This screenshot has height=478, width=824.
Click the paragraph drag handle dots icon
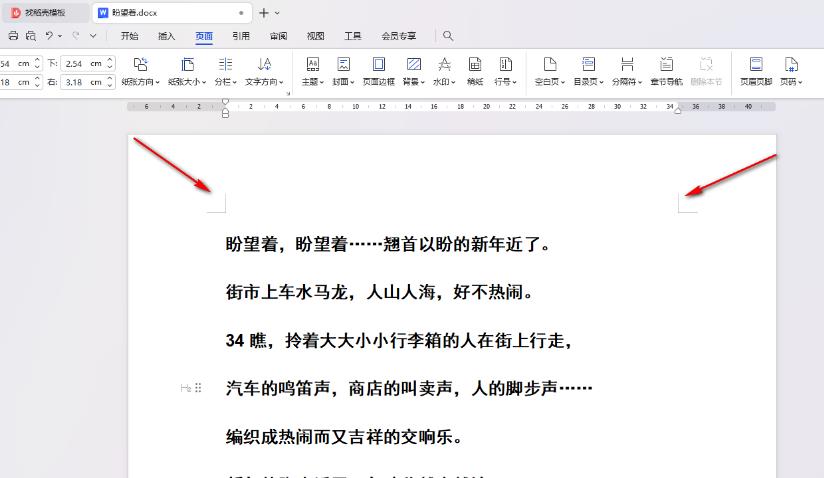click(x=198, y=388)
